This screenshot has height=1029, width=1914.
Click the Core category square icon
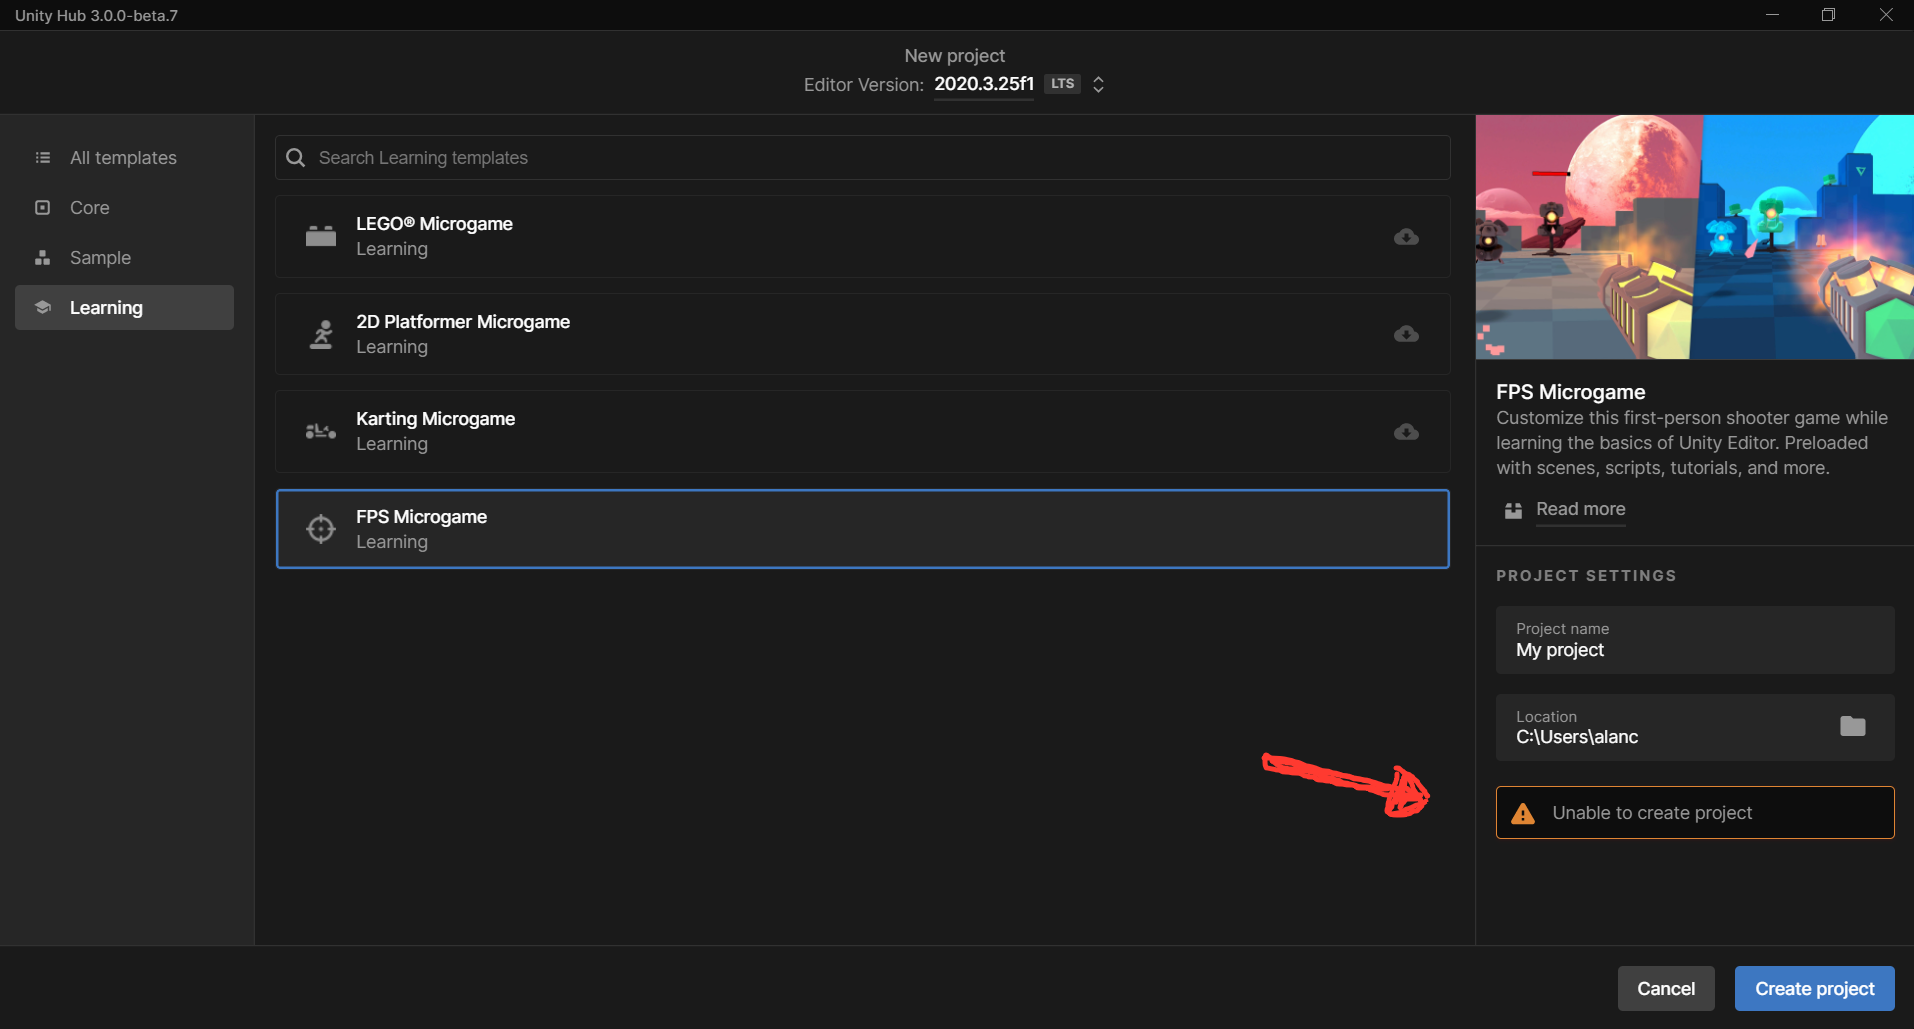[x=43, y=208]
